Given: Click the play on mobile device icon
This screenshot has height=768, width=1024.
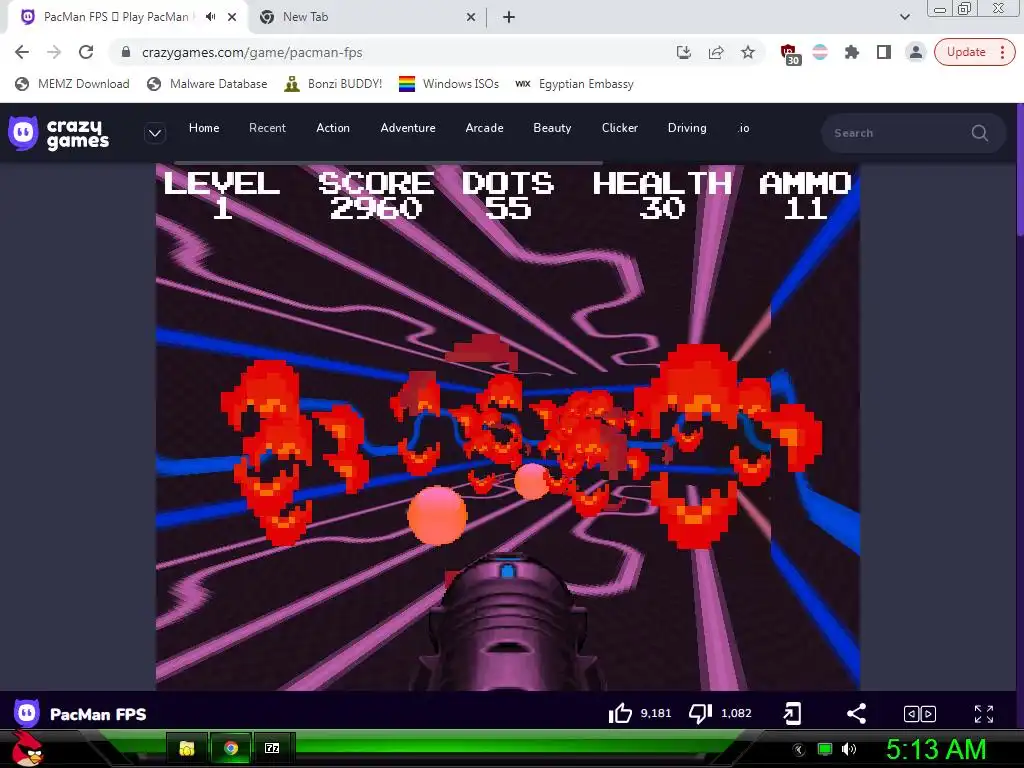Looking at the screenshot, I should tap(792, 713).
